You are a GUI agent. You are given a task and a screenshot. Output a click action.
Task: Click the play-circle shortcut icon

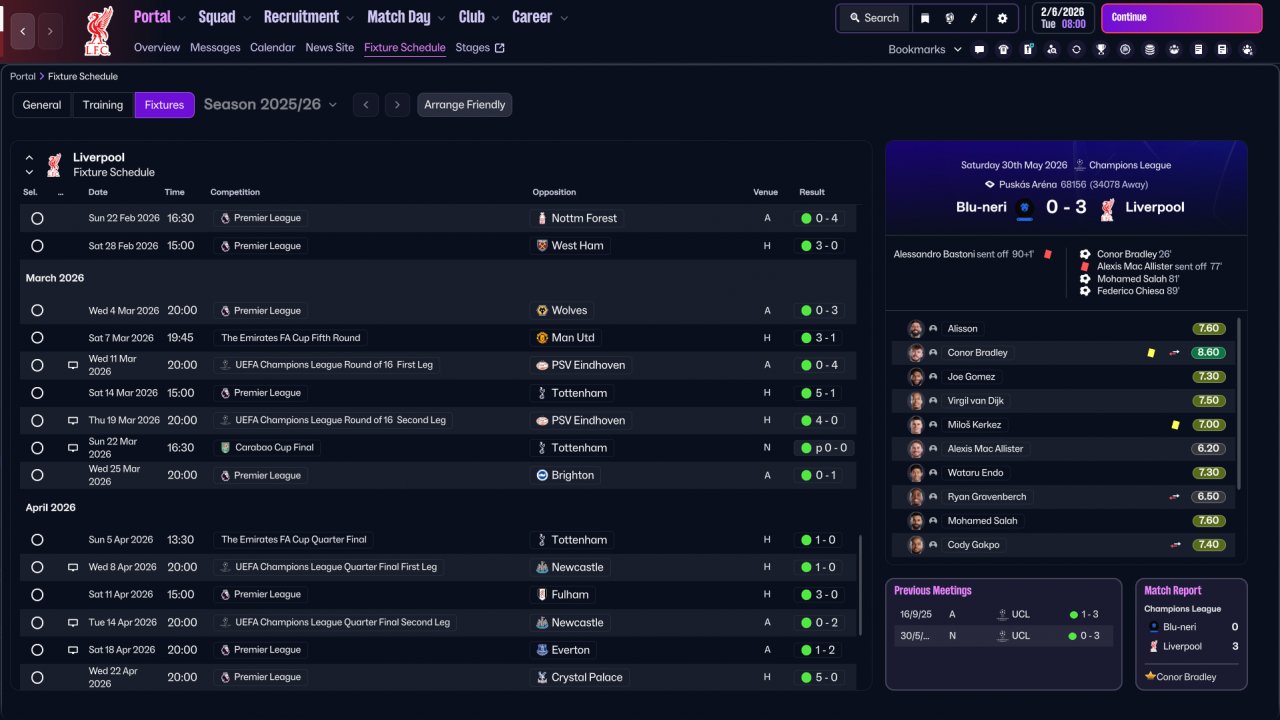1125,49
